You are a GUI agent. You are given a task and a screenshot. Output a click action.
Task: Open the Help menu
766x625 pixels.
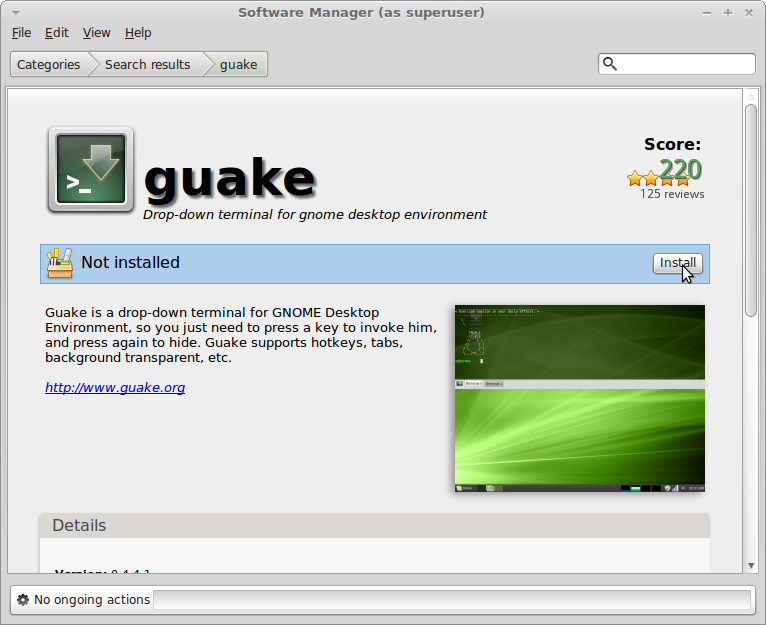(x=138, y=33)
